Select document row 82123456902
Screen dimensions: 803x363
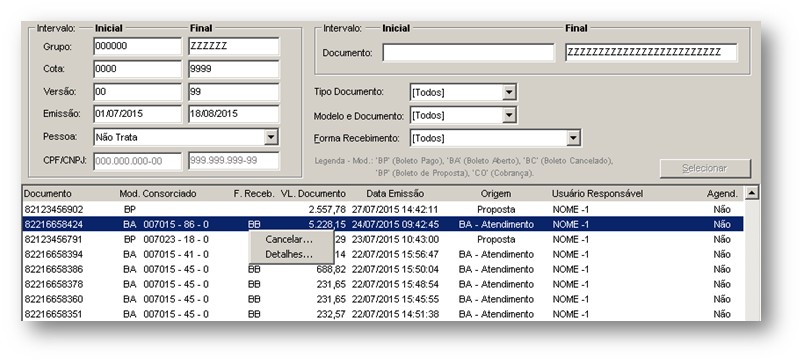[x=383, y=209]
